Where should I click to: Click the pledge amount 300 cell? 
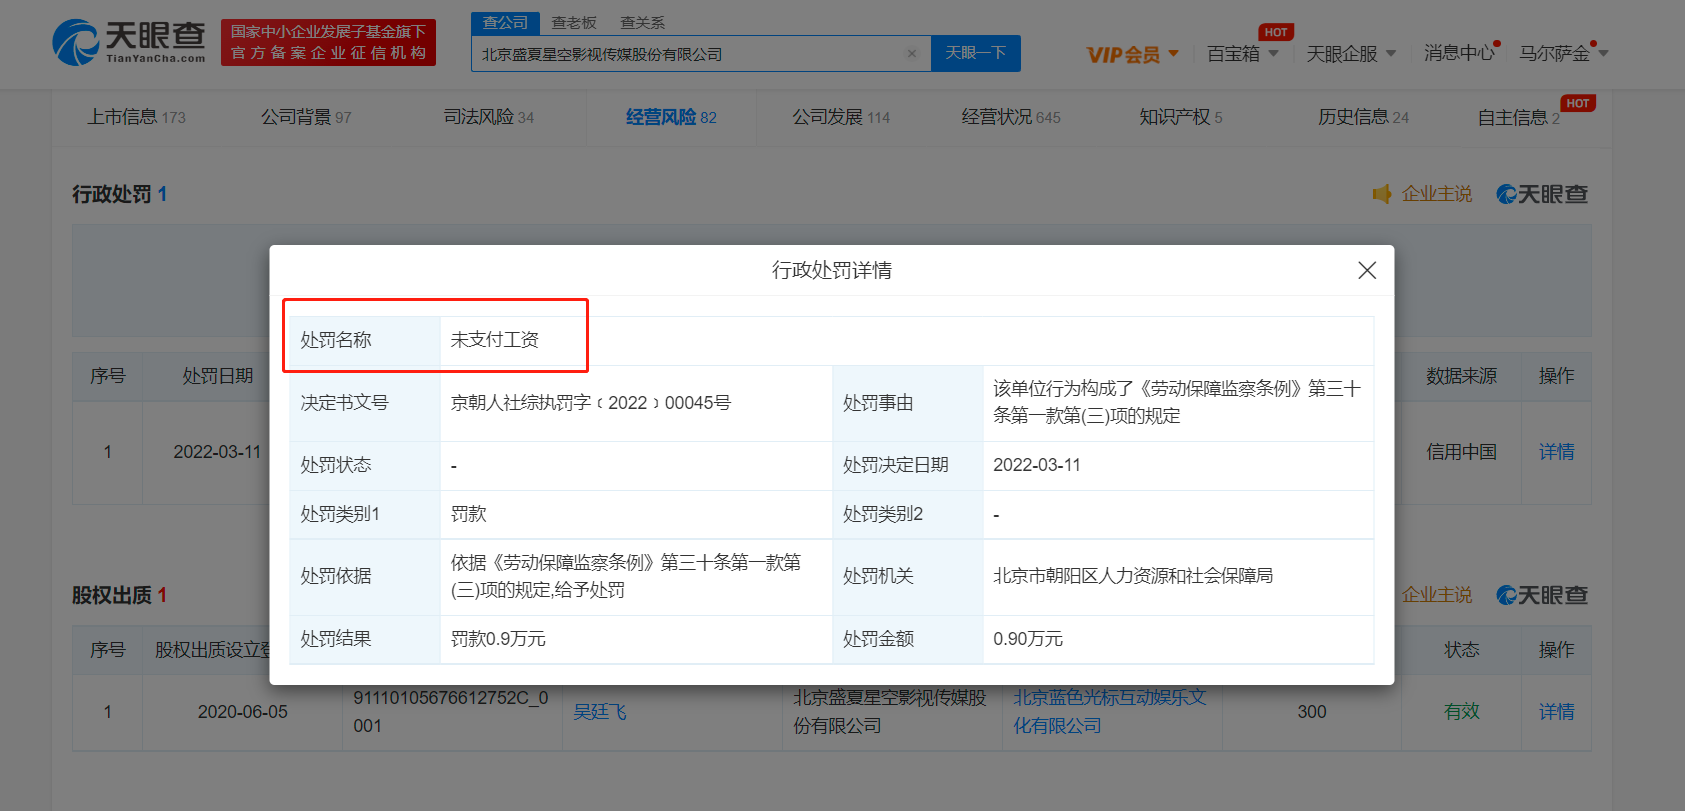[1312, 712]
